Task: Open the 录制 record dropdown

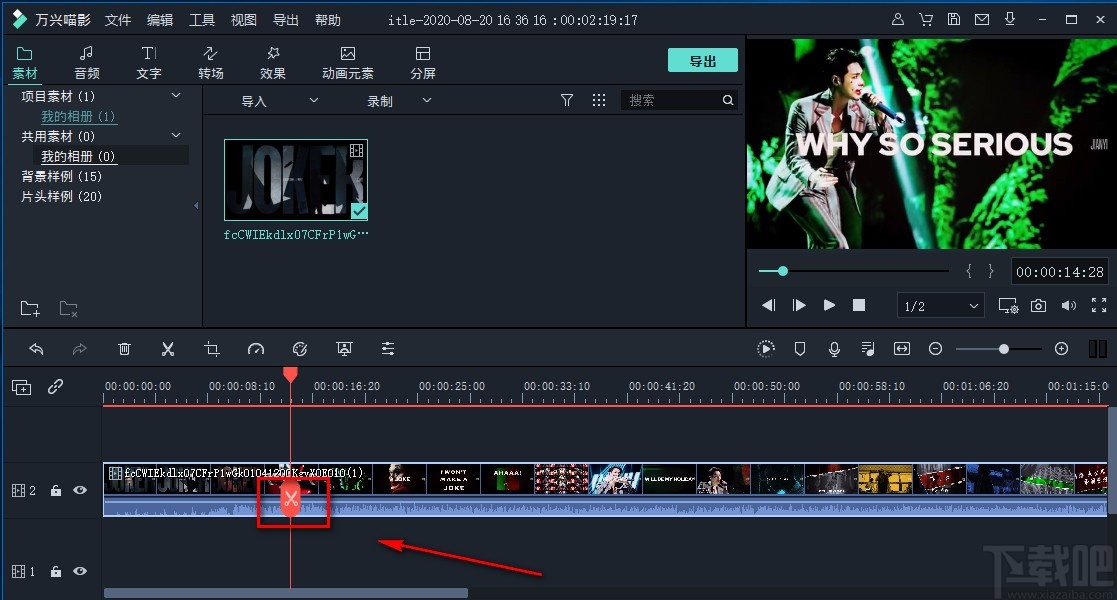Action: tap(399, 101)
